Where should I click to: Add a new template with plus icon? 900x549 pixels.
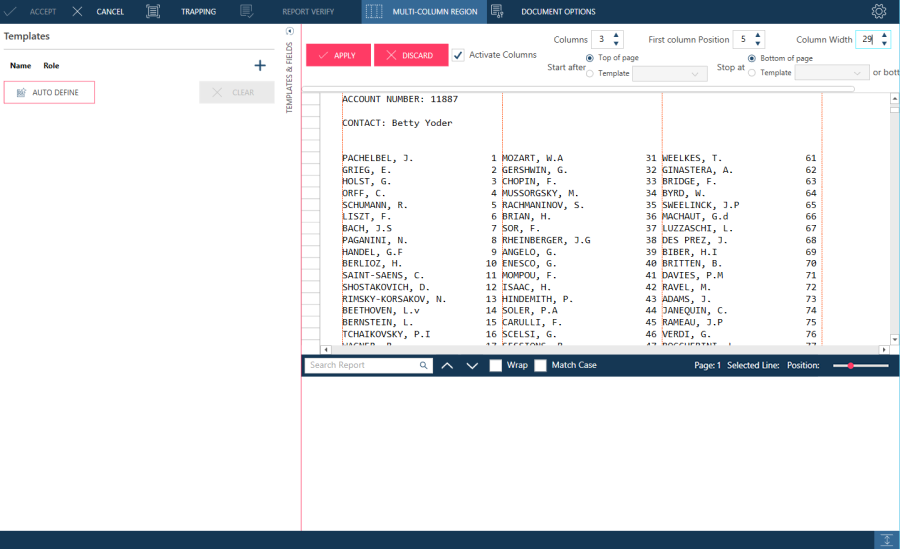(260, 65)
